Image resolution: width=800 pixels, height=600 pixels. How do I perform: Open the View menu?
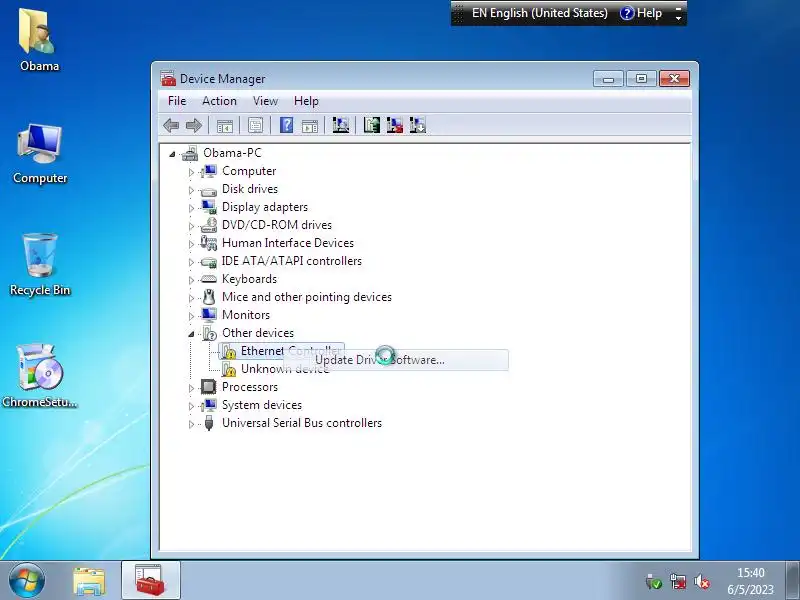coord(265,101)
